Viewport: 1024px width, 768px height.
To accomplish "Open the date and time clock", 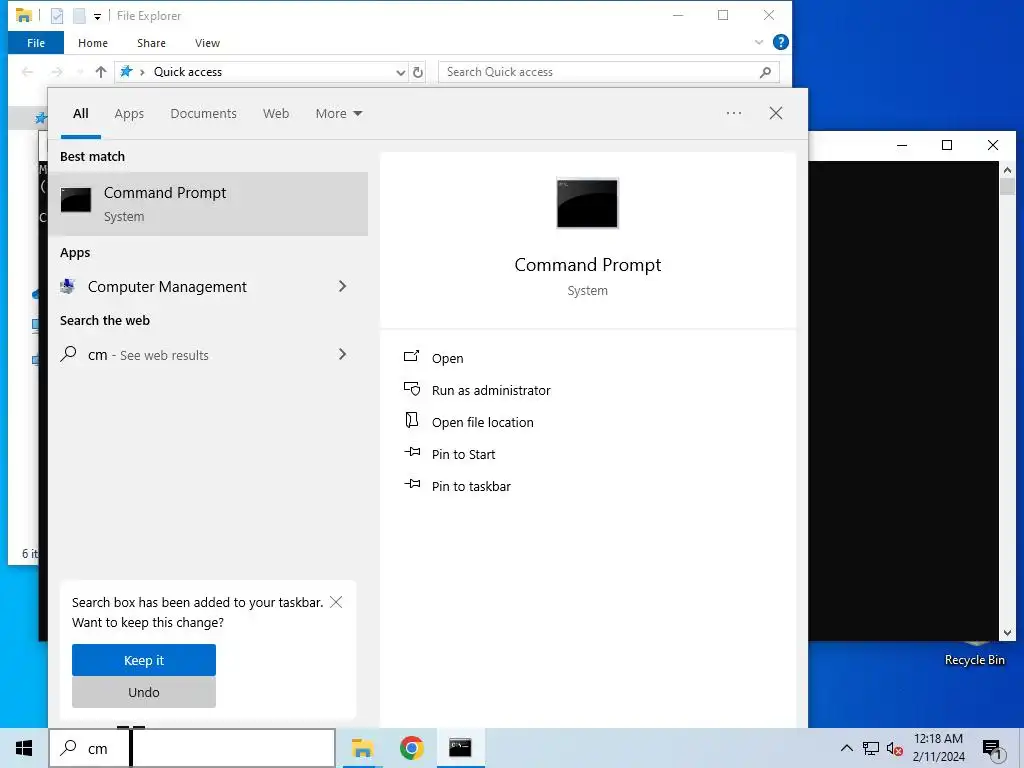I will 938,748.
